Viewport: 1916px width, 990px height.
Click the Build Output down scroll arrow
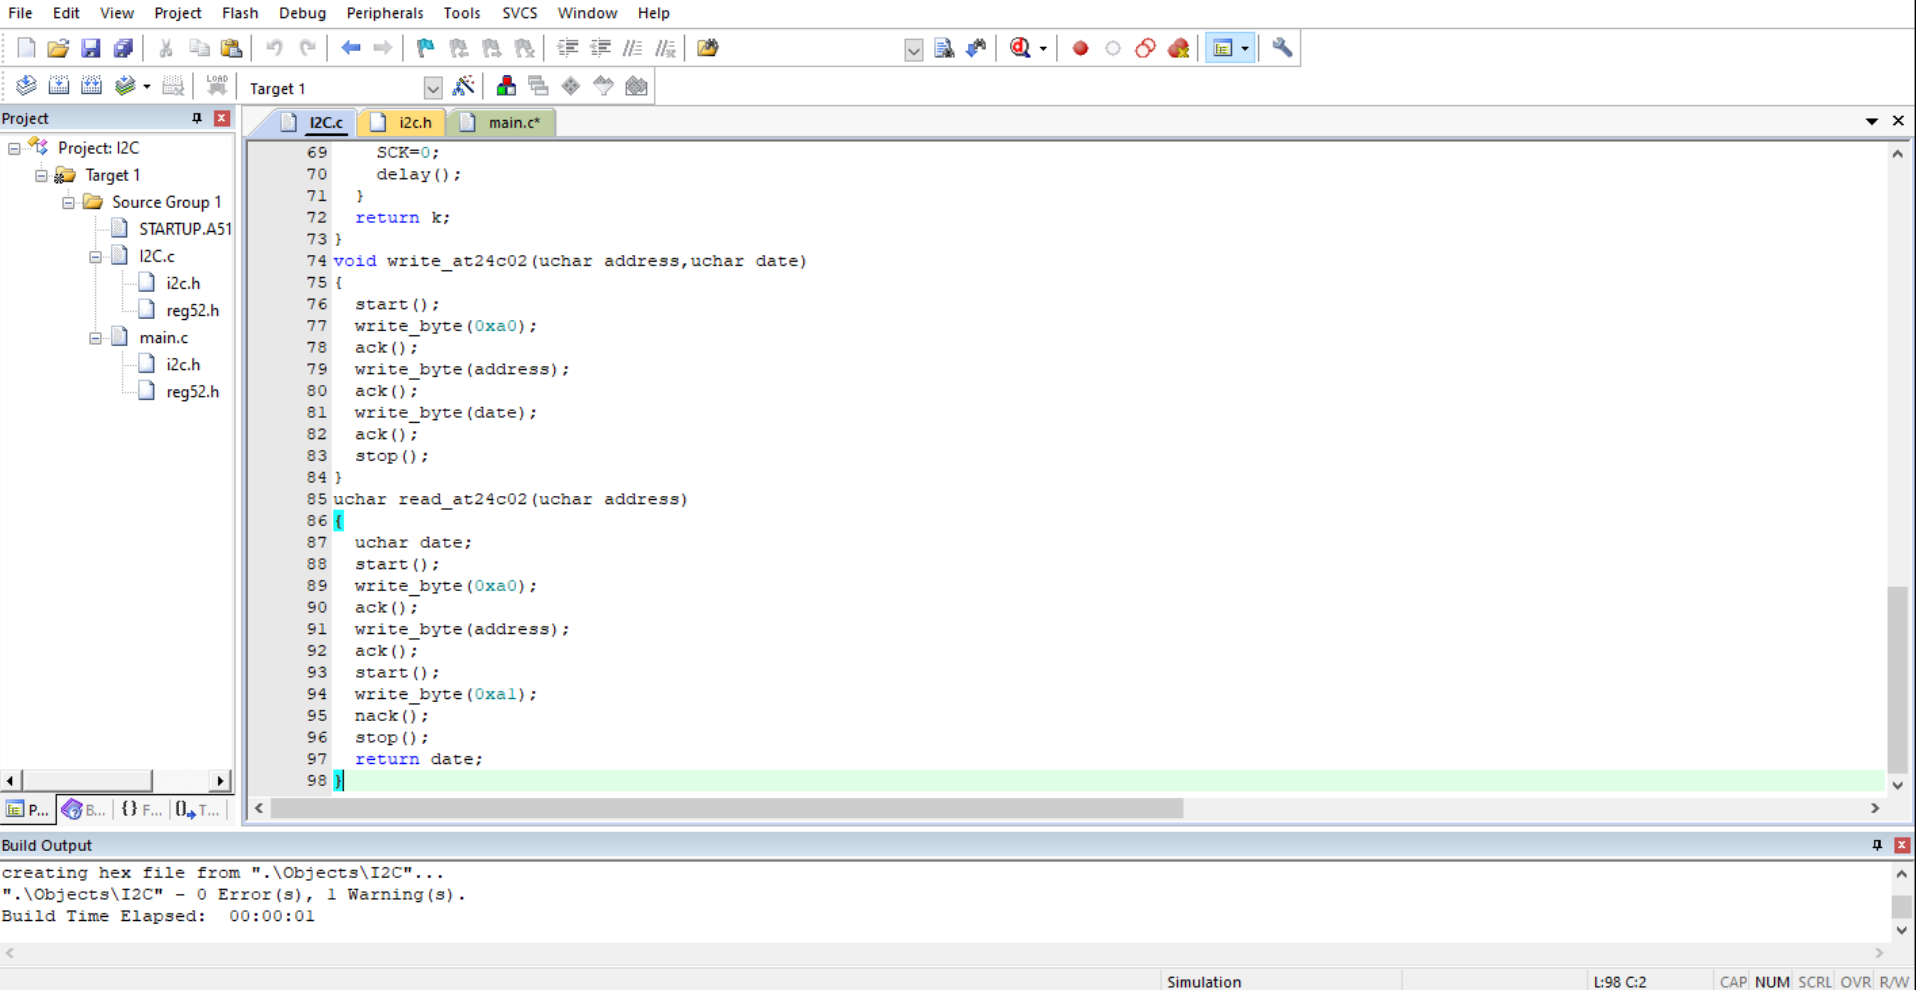pos(1901,930)
